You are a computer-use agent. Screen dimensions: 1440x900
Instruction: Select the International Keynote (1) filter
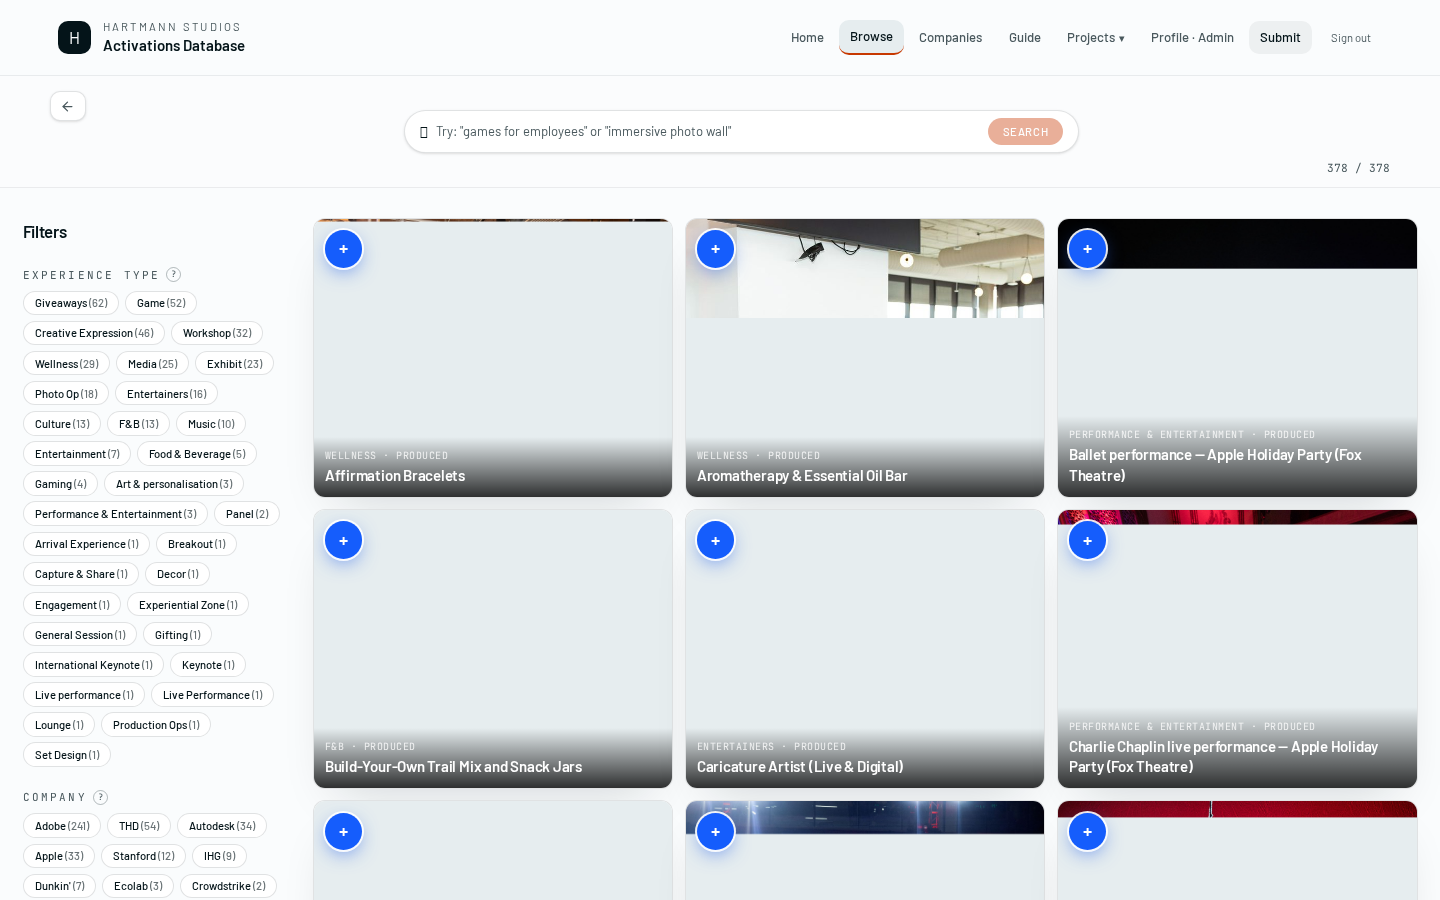coord(94,665)
